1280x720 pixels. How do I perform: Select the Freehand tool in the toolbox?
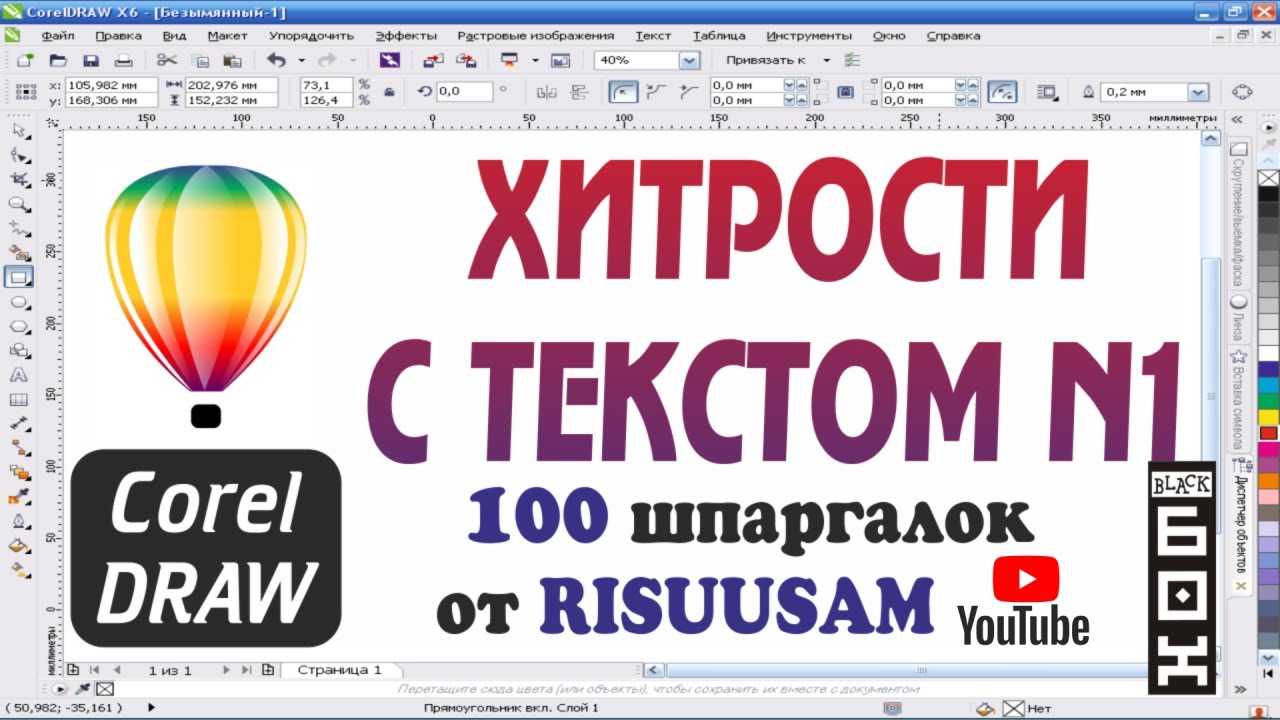tap(19, 228)
